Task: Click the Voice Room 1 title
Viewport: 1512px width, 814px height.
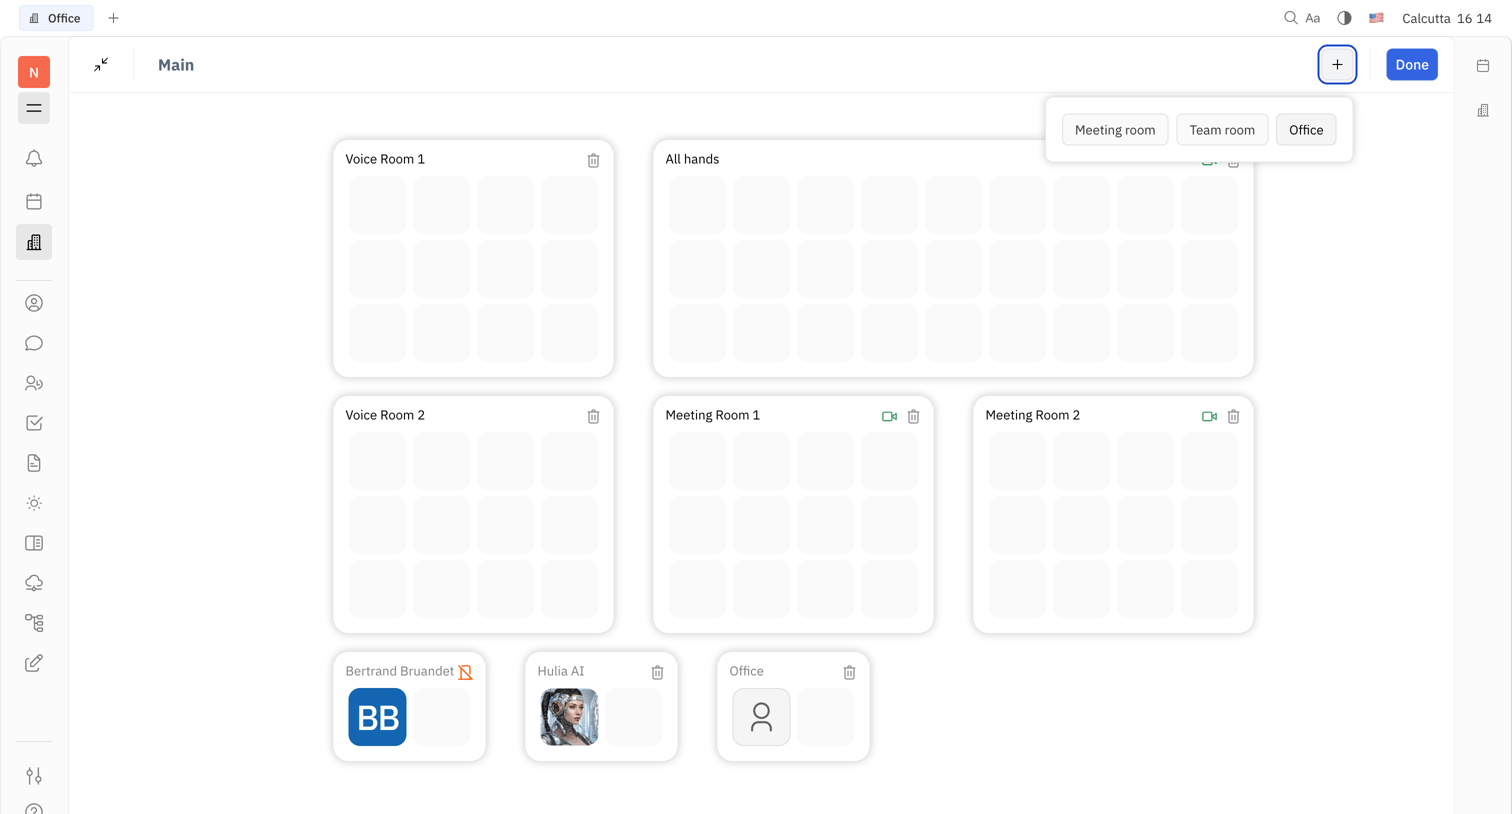Action: (385, 159)
